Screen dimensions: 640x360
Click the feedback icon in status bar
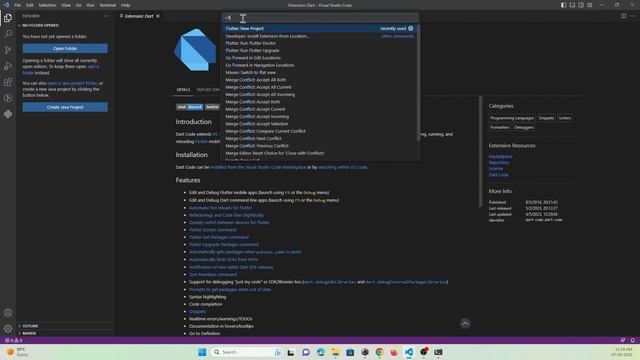(622, 340)
